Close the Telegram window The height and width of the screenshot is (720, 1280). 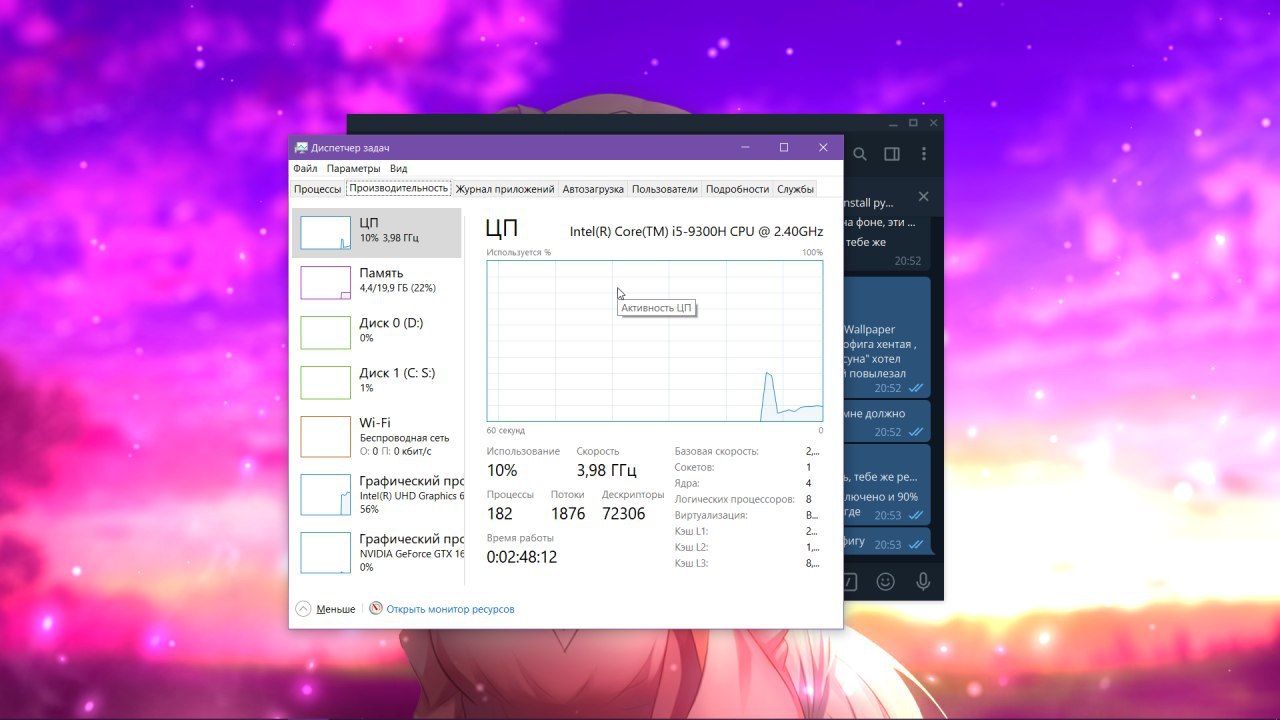point(934,123)
